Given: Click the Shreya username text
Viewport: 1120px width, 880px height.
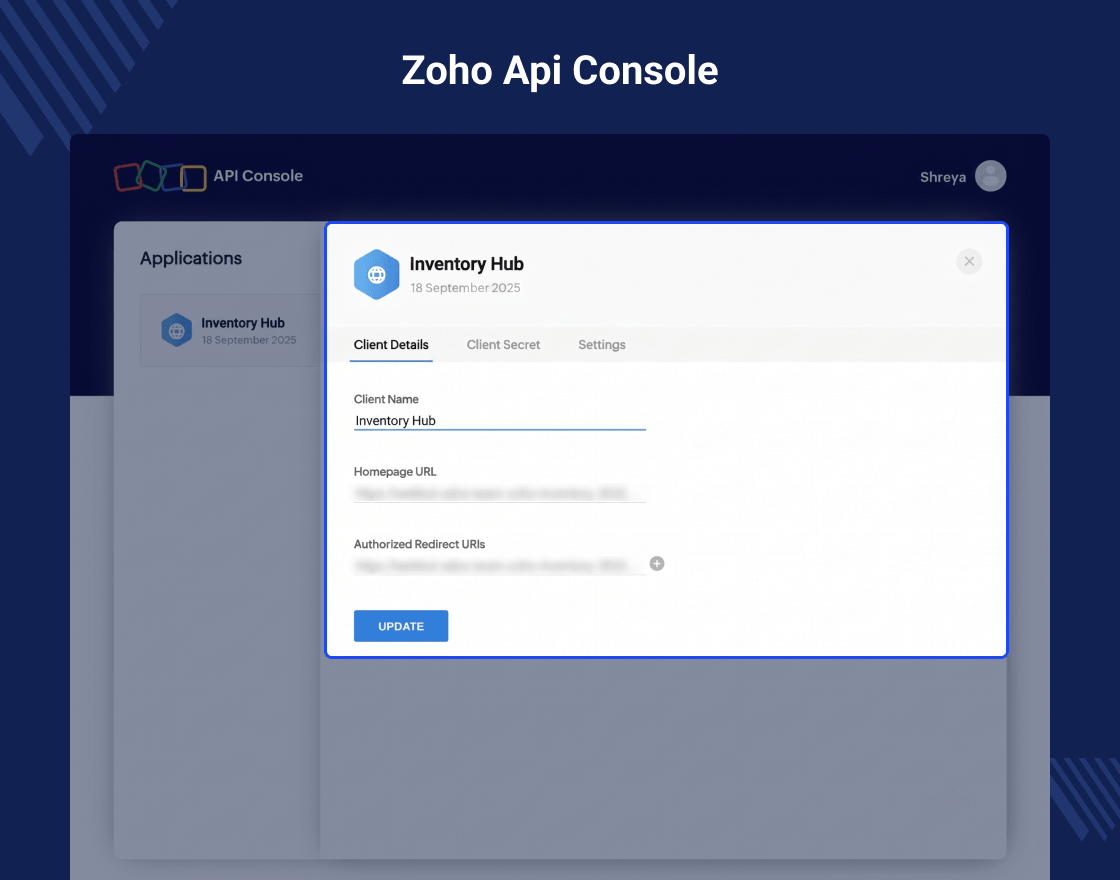Looking at the screenshot, I should [942, 177].
